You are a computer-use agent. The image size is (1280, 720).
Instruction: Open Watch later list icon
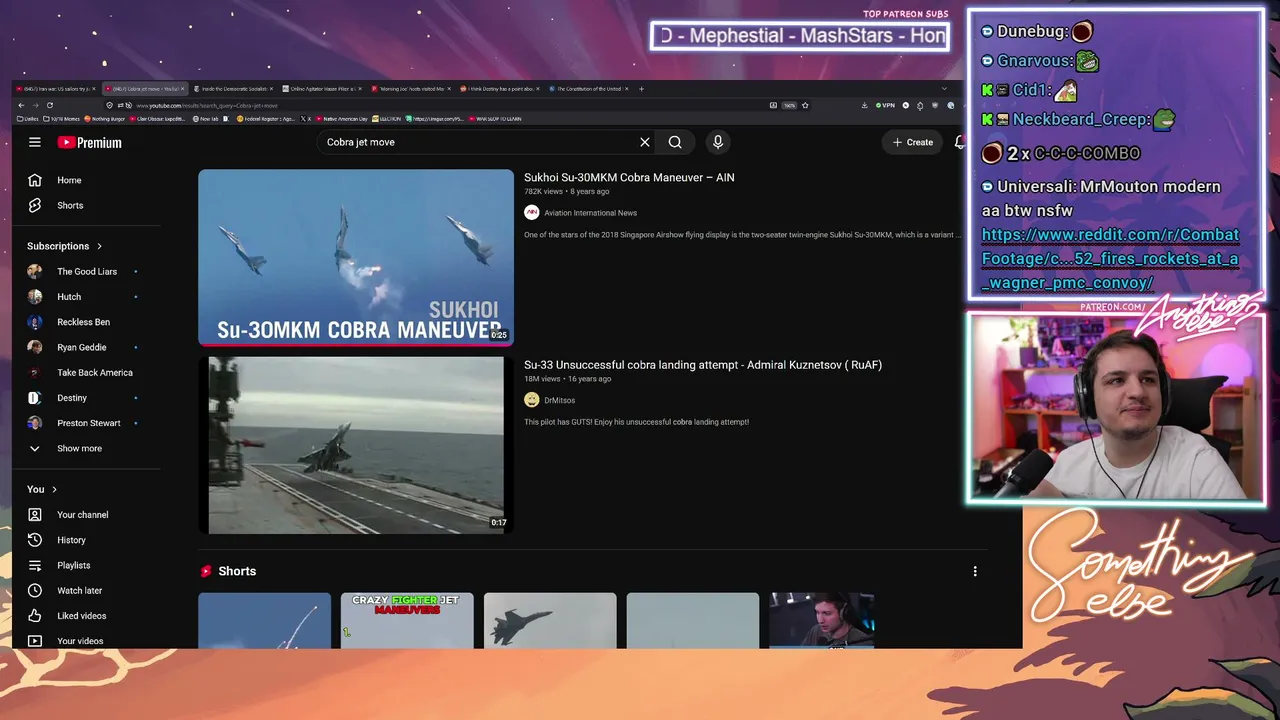pos(35,590)
